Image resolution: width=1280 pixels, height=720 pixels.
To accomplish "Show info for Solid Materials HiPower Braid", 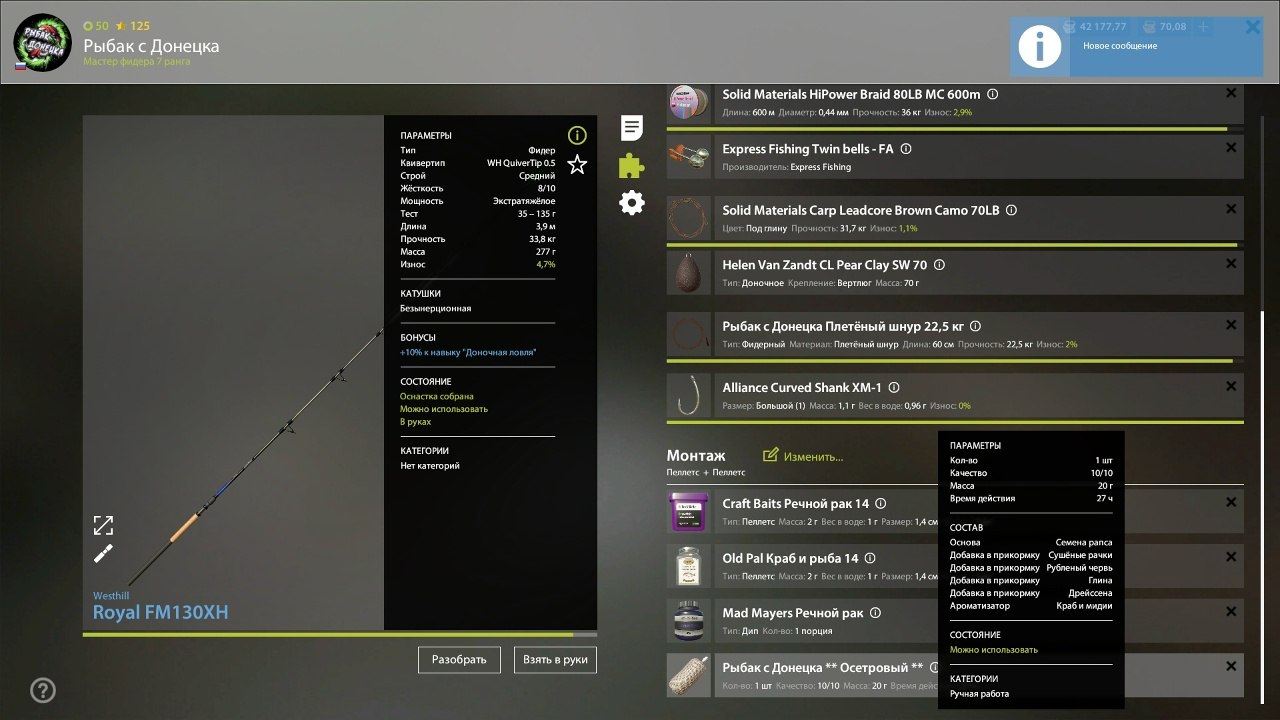I will (993, 94).
